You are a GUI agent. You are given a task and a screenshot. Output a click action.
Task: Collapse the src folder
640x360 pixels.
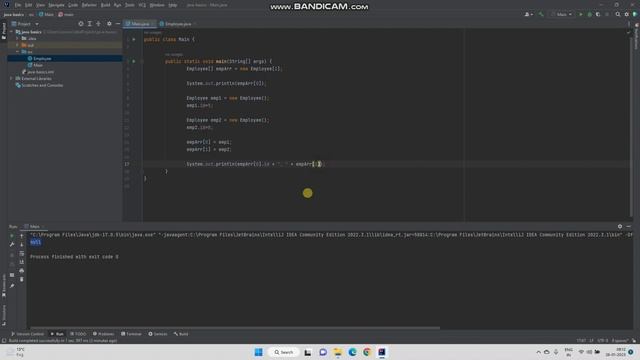[17, 52]
